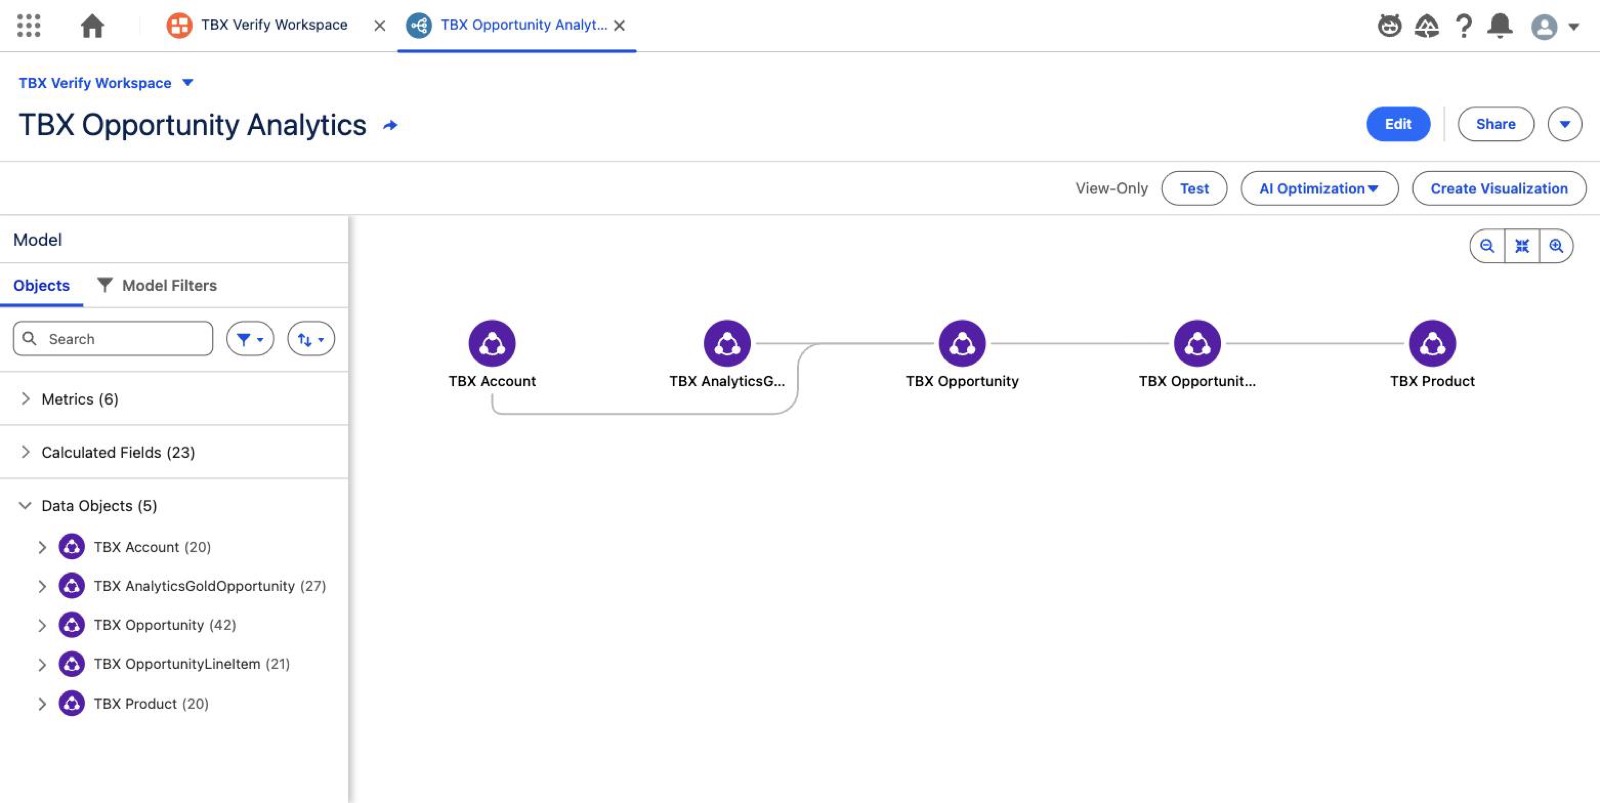The image size is (1600, 803).
Task: Click the orange TBX Verify Workspace tab icon
Action: [x=179, y=25]
